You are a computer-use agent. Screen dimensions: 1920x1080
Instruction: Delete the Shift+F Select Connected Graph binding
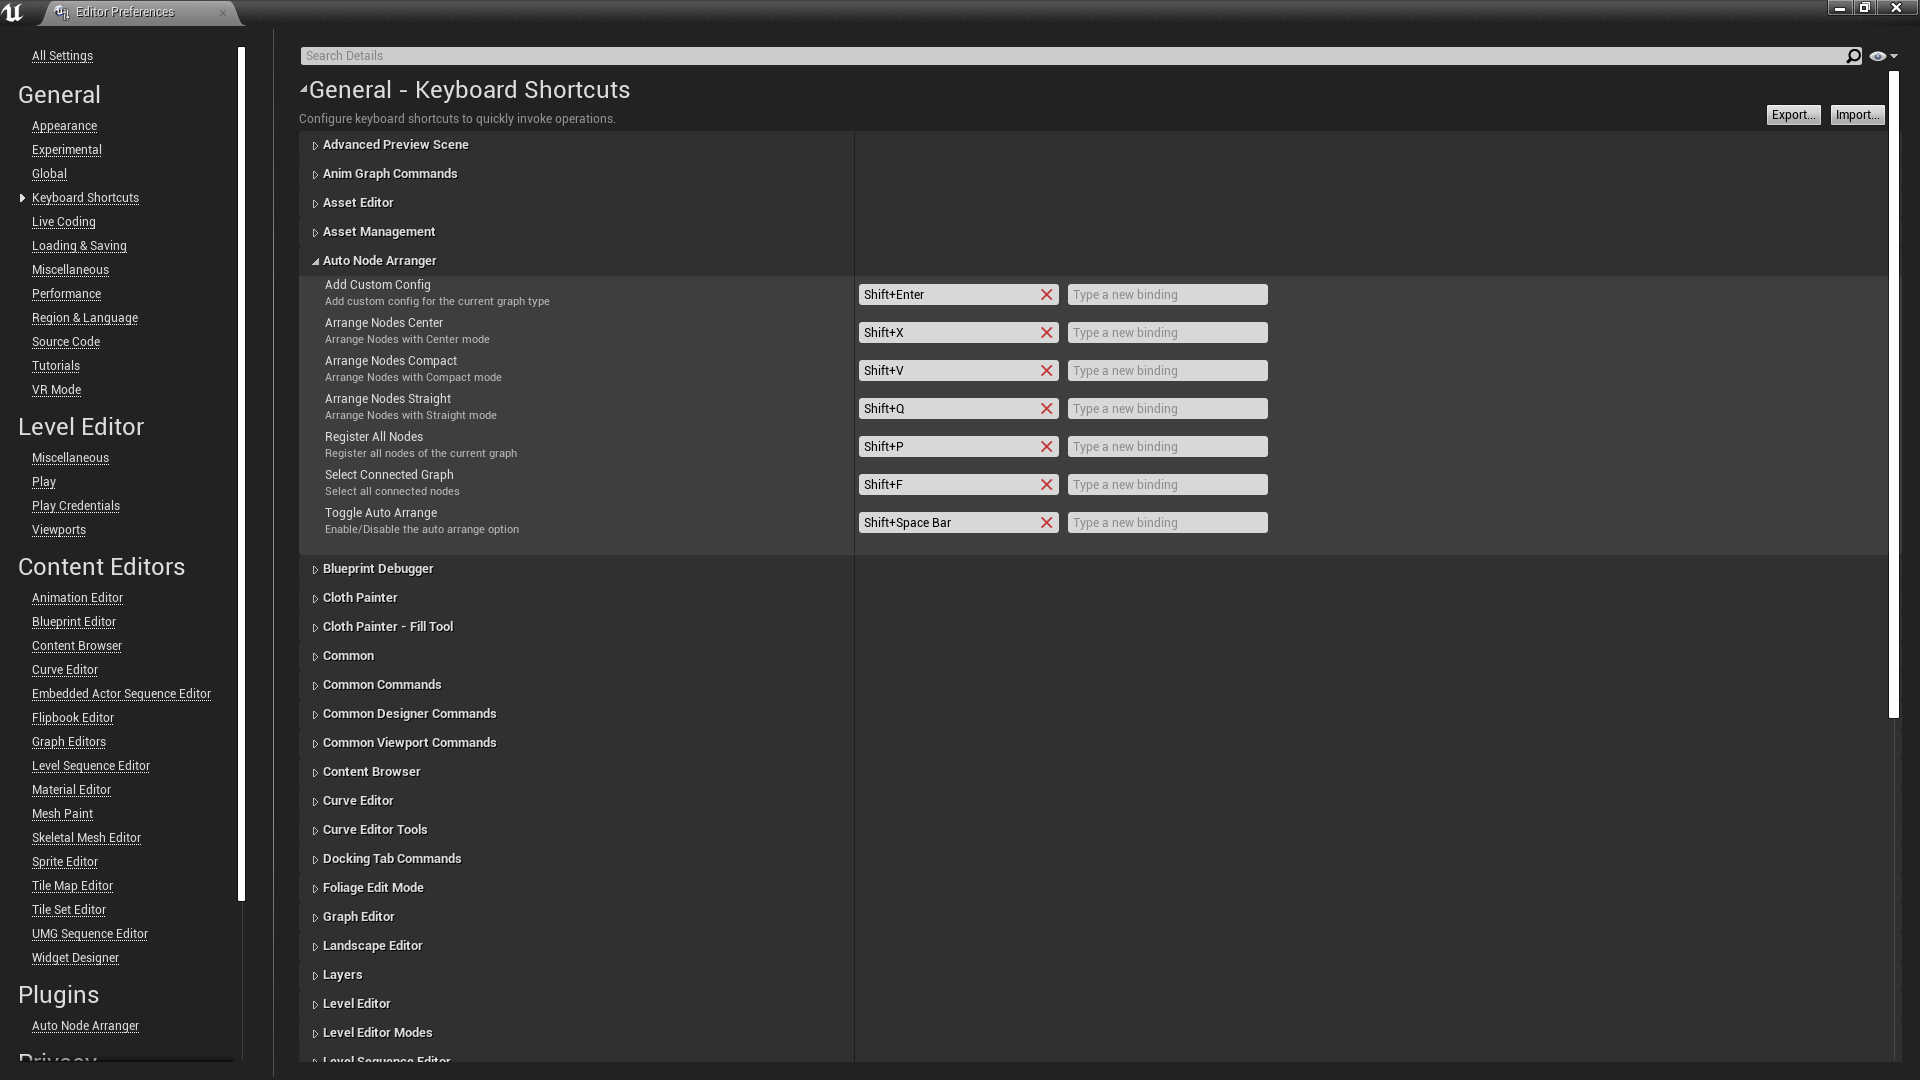(1046, 485)
